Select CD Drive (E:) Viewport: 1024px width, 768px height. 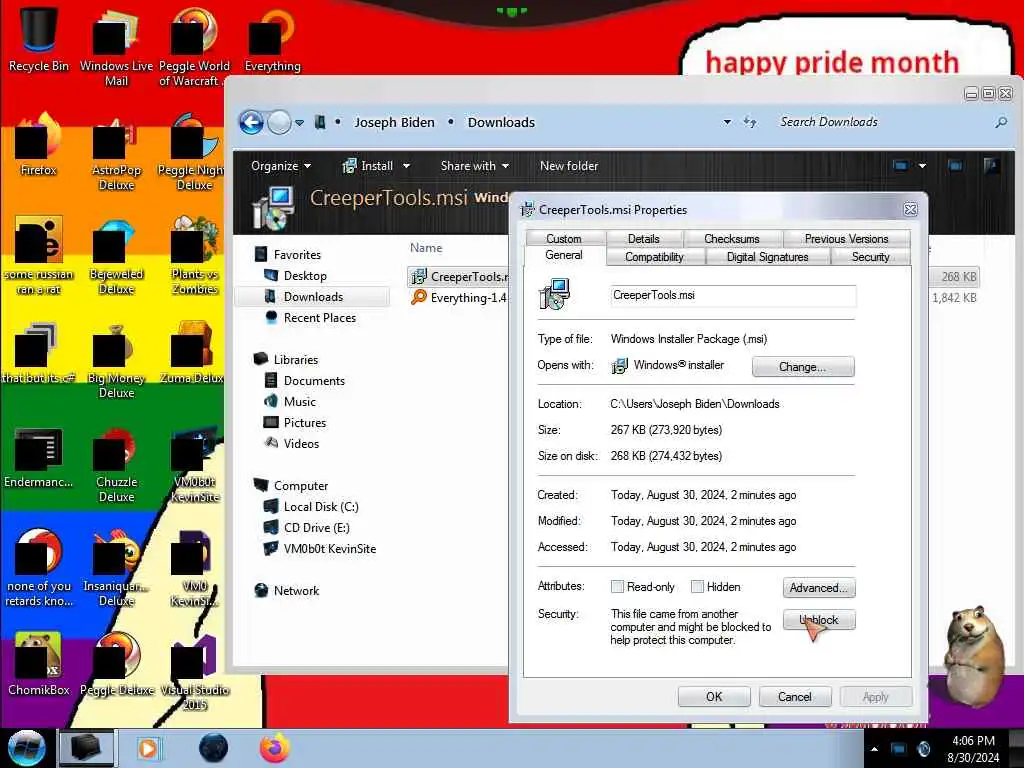(316, 527)
